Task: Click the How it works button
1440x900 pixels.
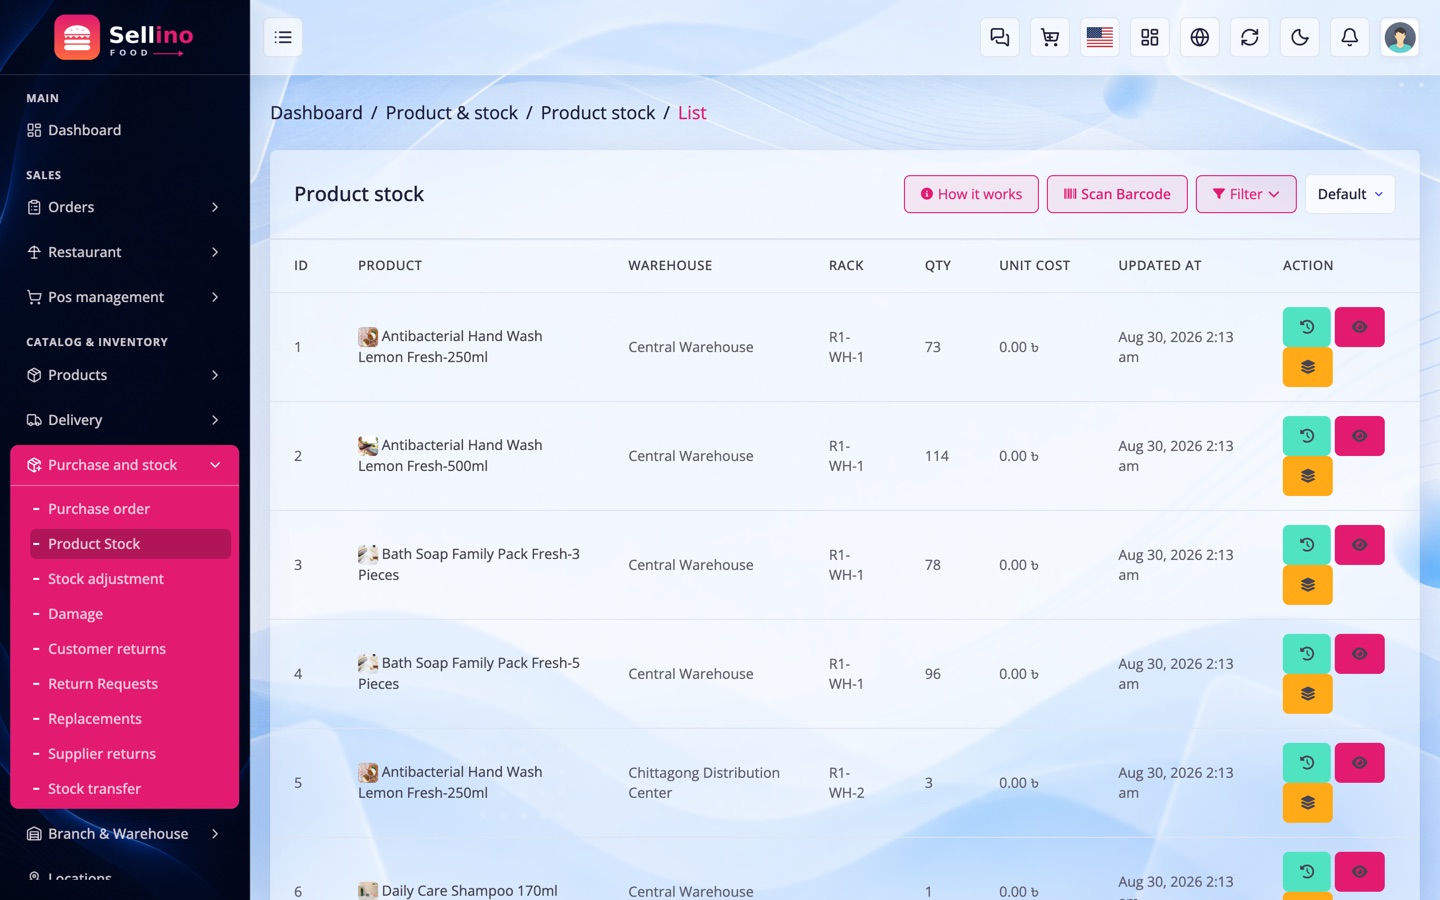Action: coord(971,194)
